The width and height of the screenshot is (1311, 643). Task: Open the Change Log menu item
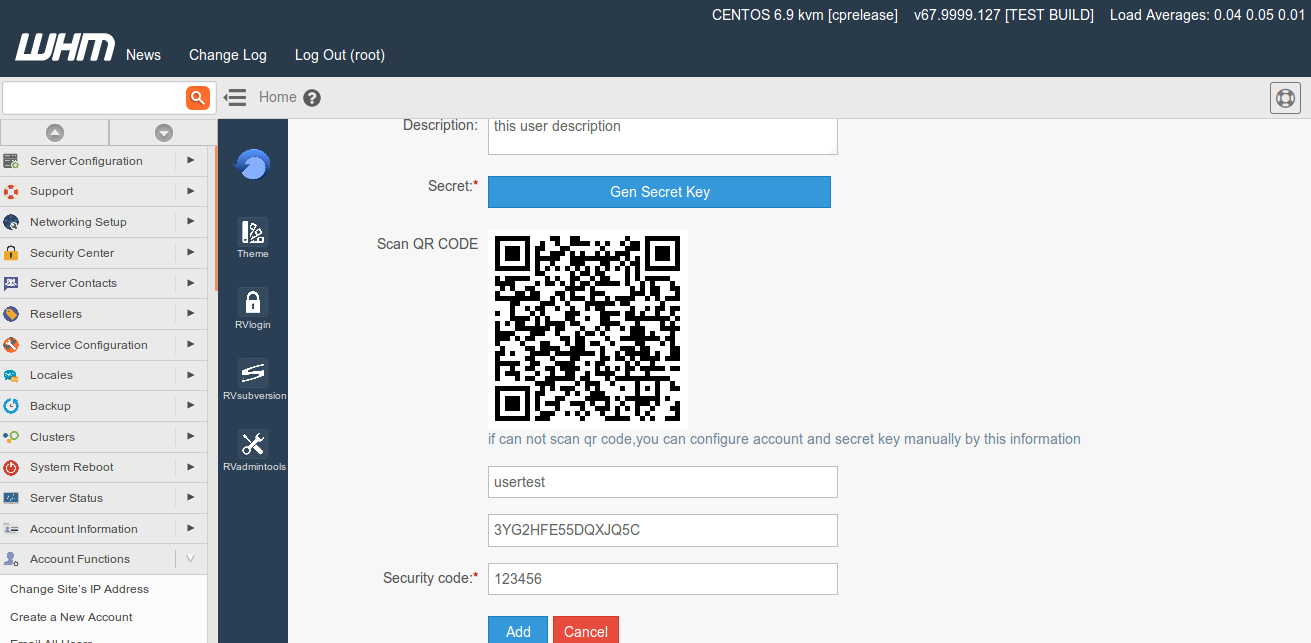(228, 55)
